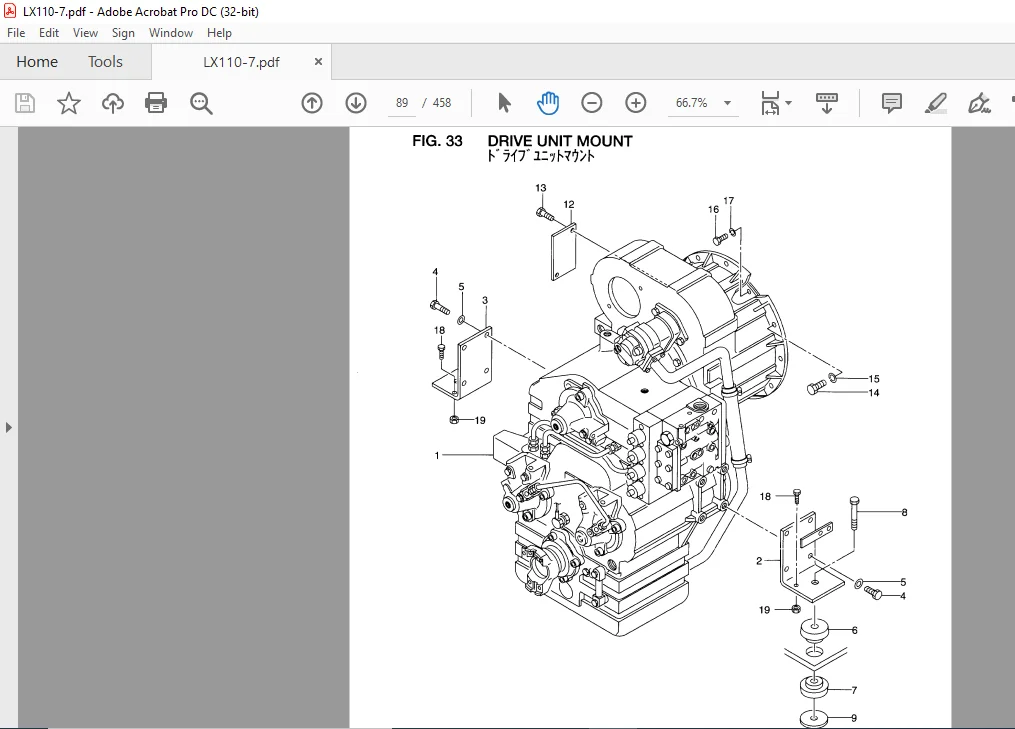
Task: Open the Fill & Sign pen tool
Action: [979, 103]
